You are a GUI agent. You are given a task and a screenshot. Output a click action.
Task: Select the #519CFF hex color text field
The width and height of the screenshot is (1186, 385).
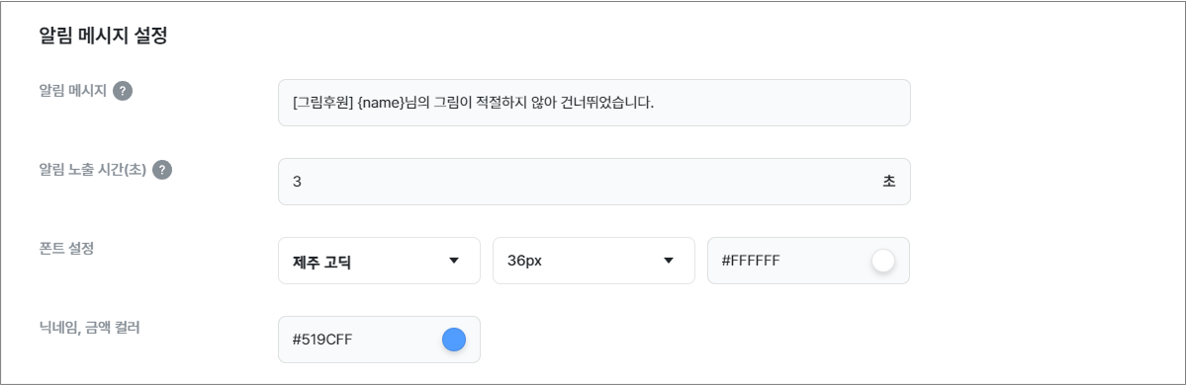coord(379,340)
